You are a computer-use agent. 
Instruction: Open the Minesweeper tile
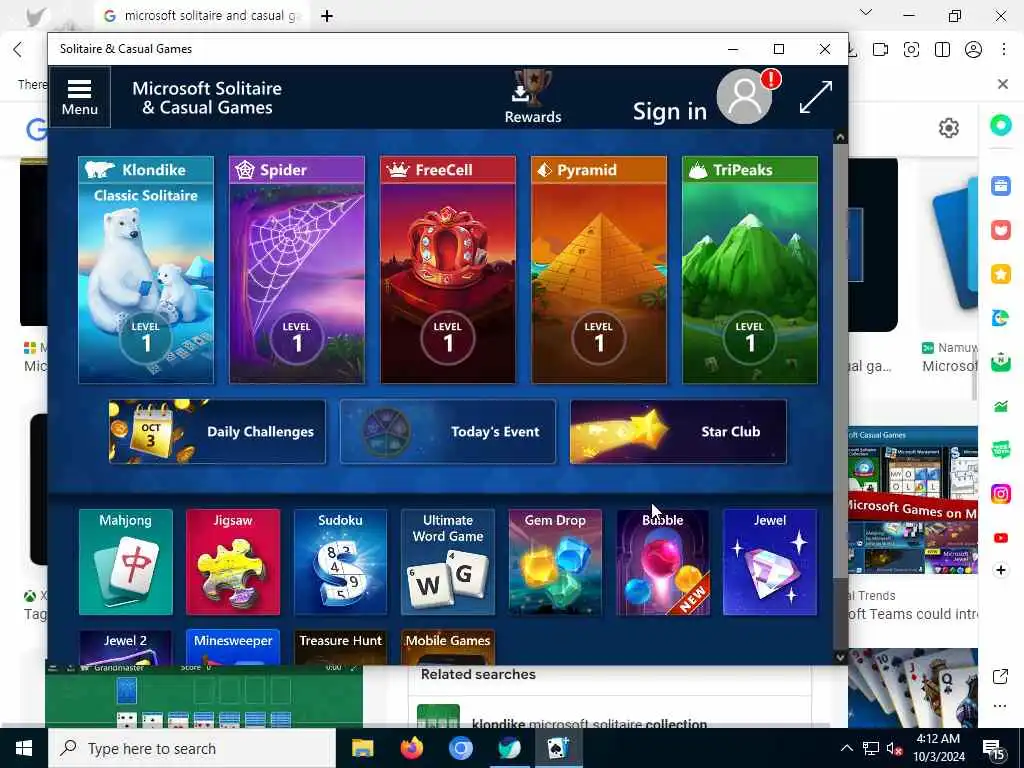coord(233,647)
